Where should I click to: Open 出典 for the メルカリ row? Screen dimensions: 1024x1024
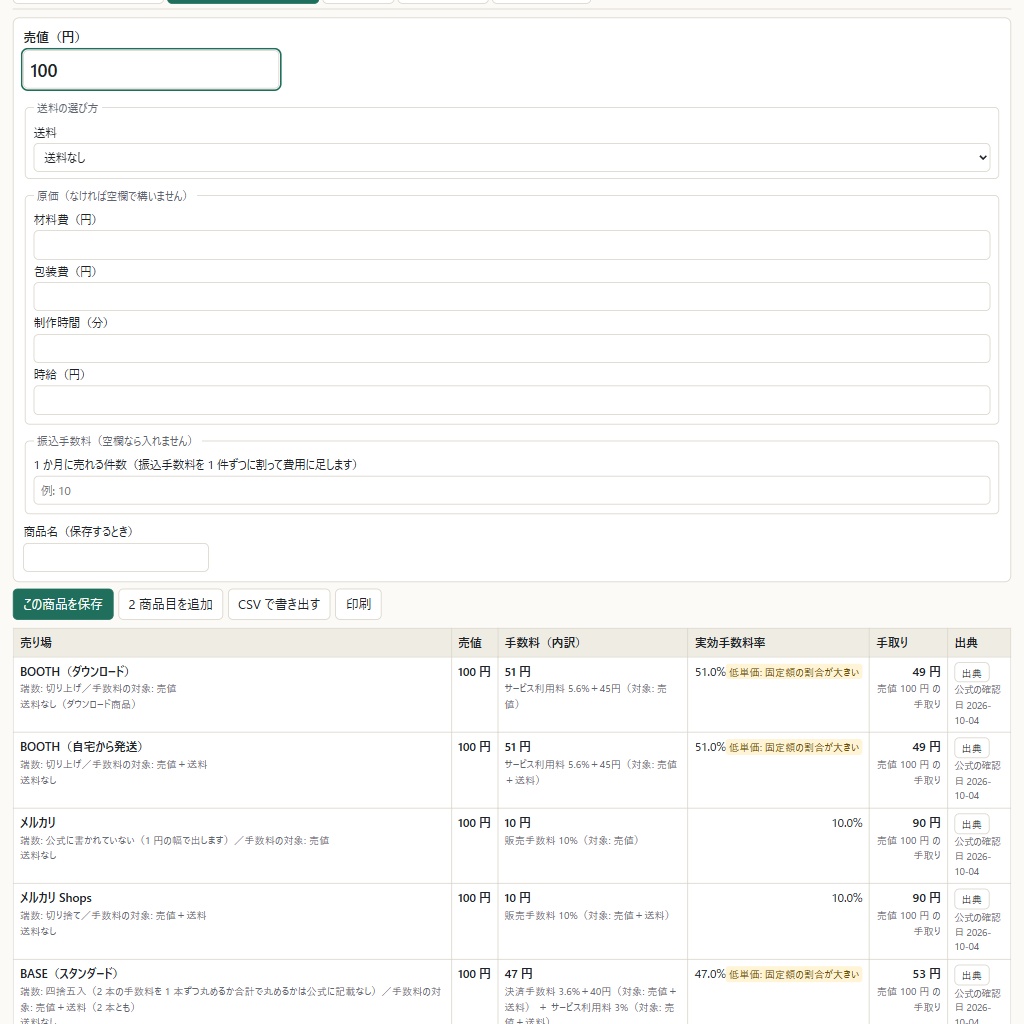[x=971, y=824]
